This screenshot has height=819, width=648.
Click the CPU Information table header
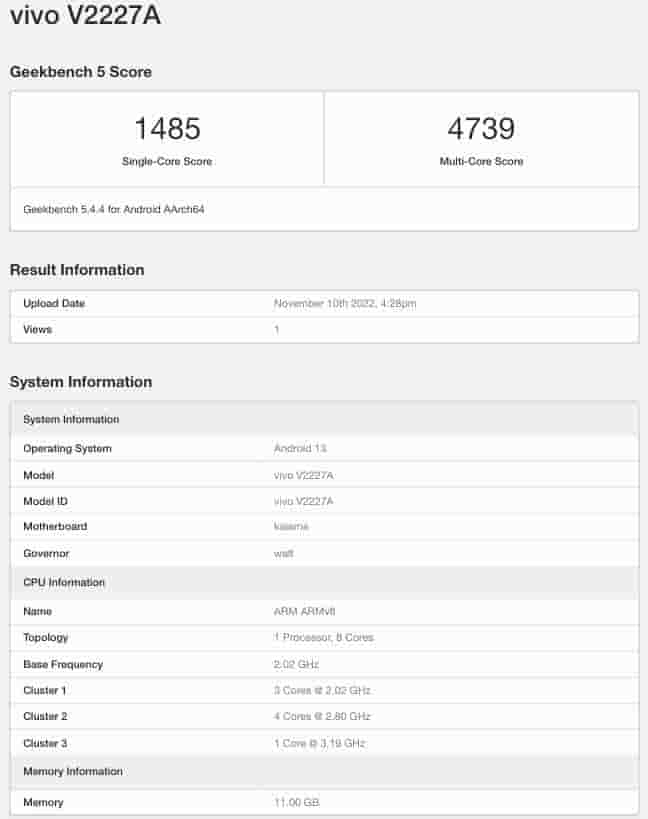[x=64, y=582]
